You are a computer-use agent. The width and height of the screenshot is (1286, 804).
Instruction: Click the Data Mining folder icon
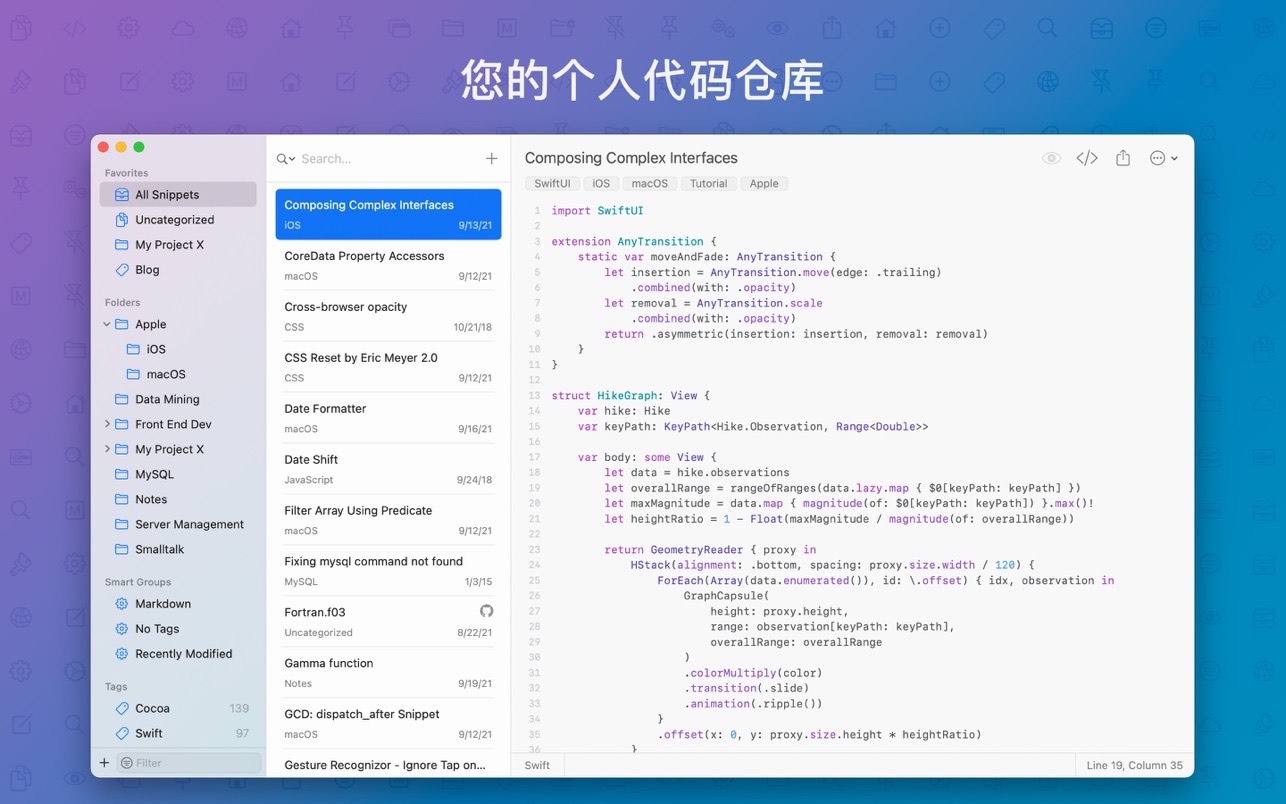coord(121,399)
